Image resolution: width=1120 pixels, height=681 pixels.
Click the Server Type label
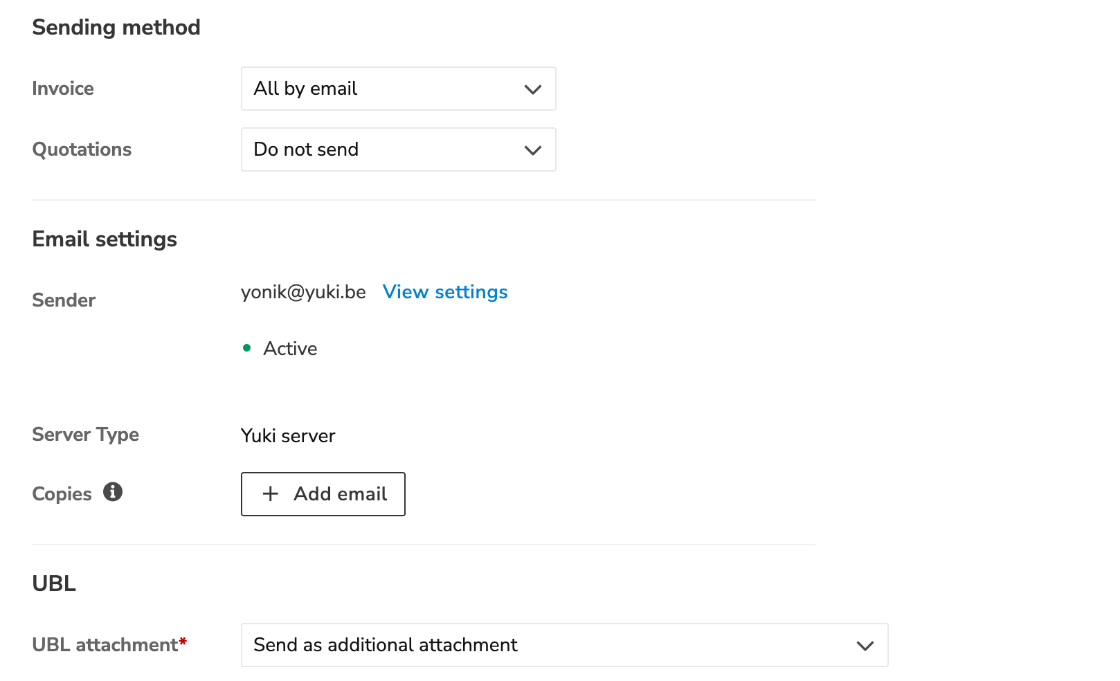click(x=86, y=434)
